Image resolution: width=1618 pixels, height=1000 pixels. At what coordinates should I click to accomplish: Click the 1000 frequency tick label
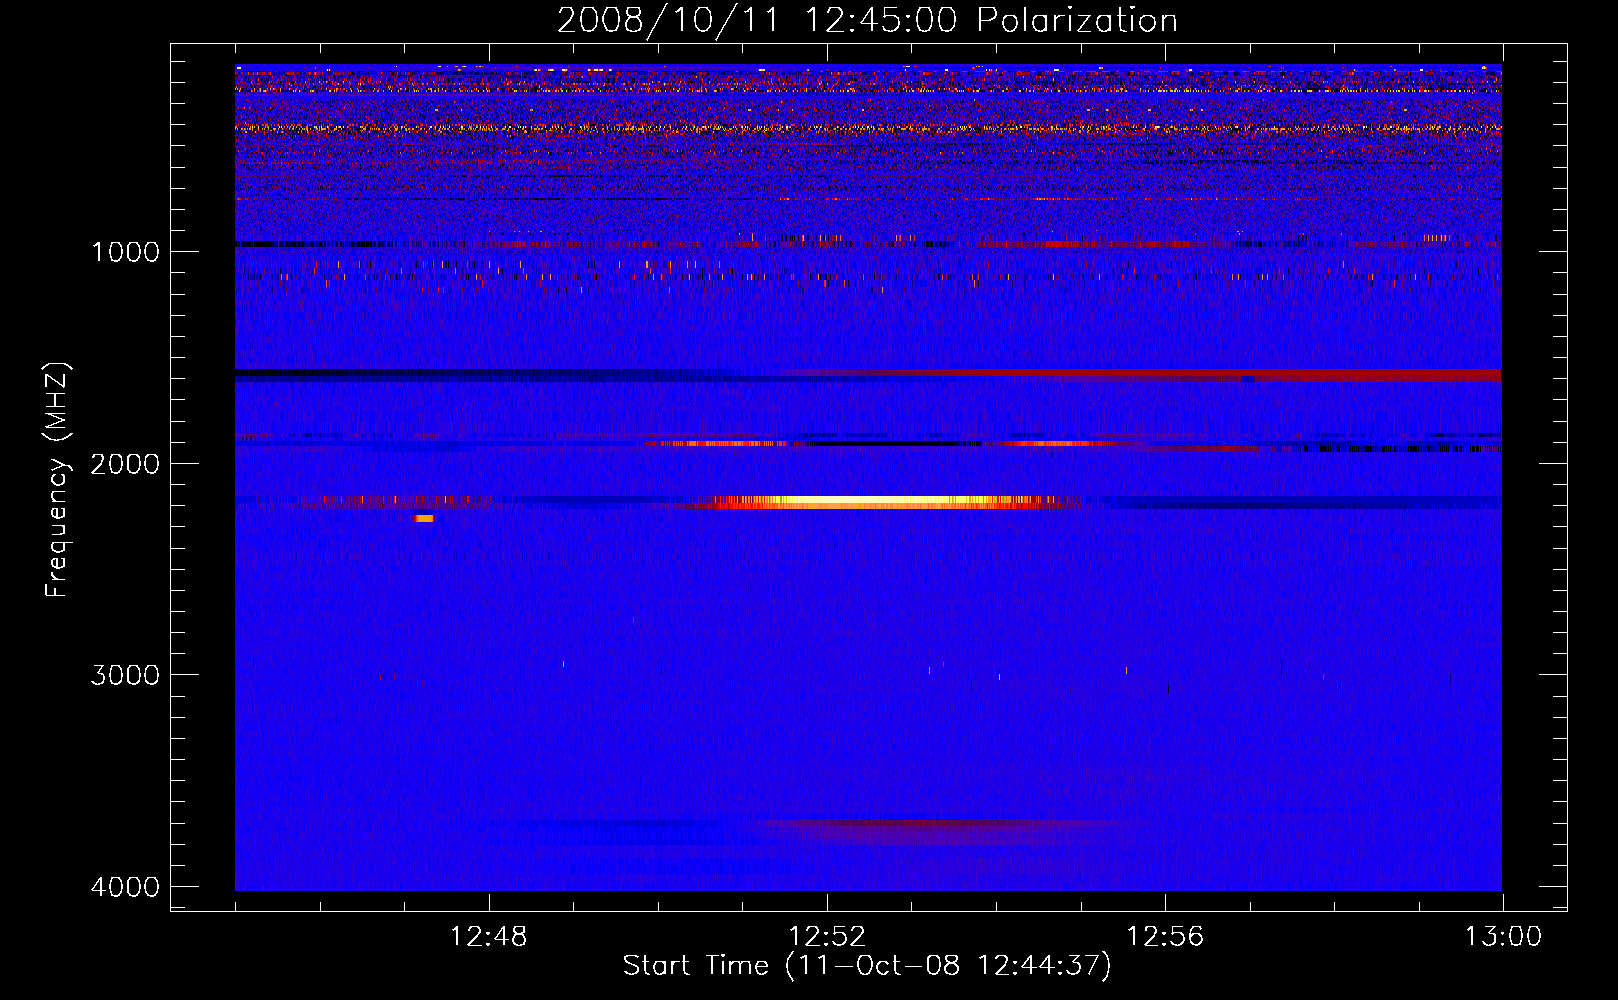tap(125, 251)
